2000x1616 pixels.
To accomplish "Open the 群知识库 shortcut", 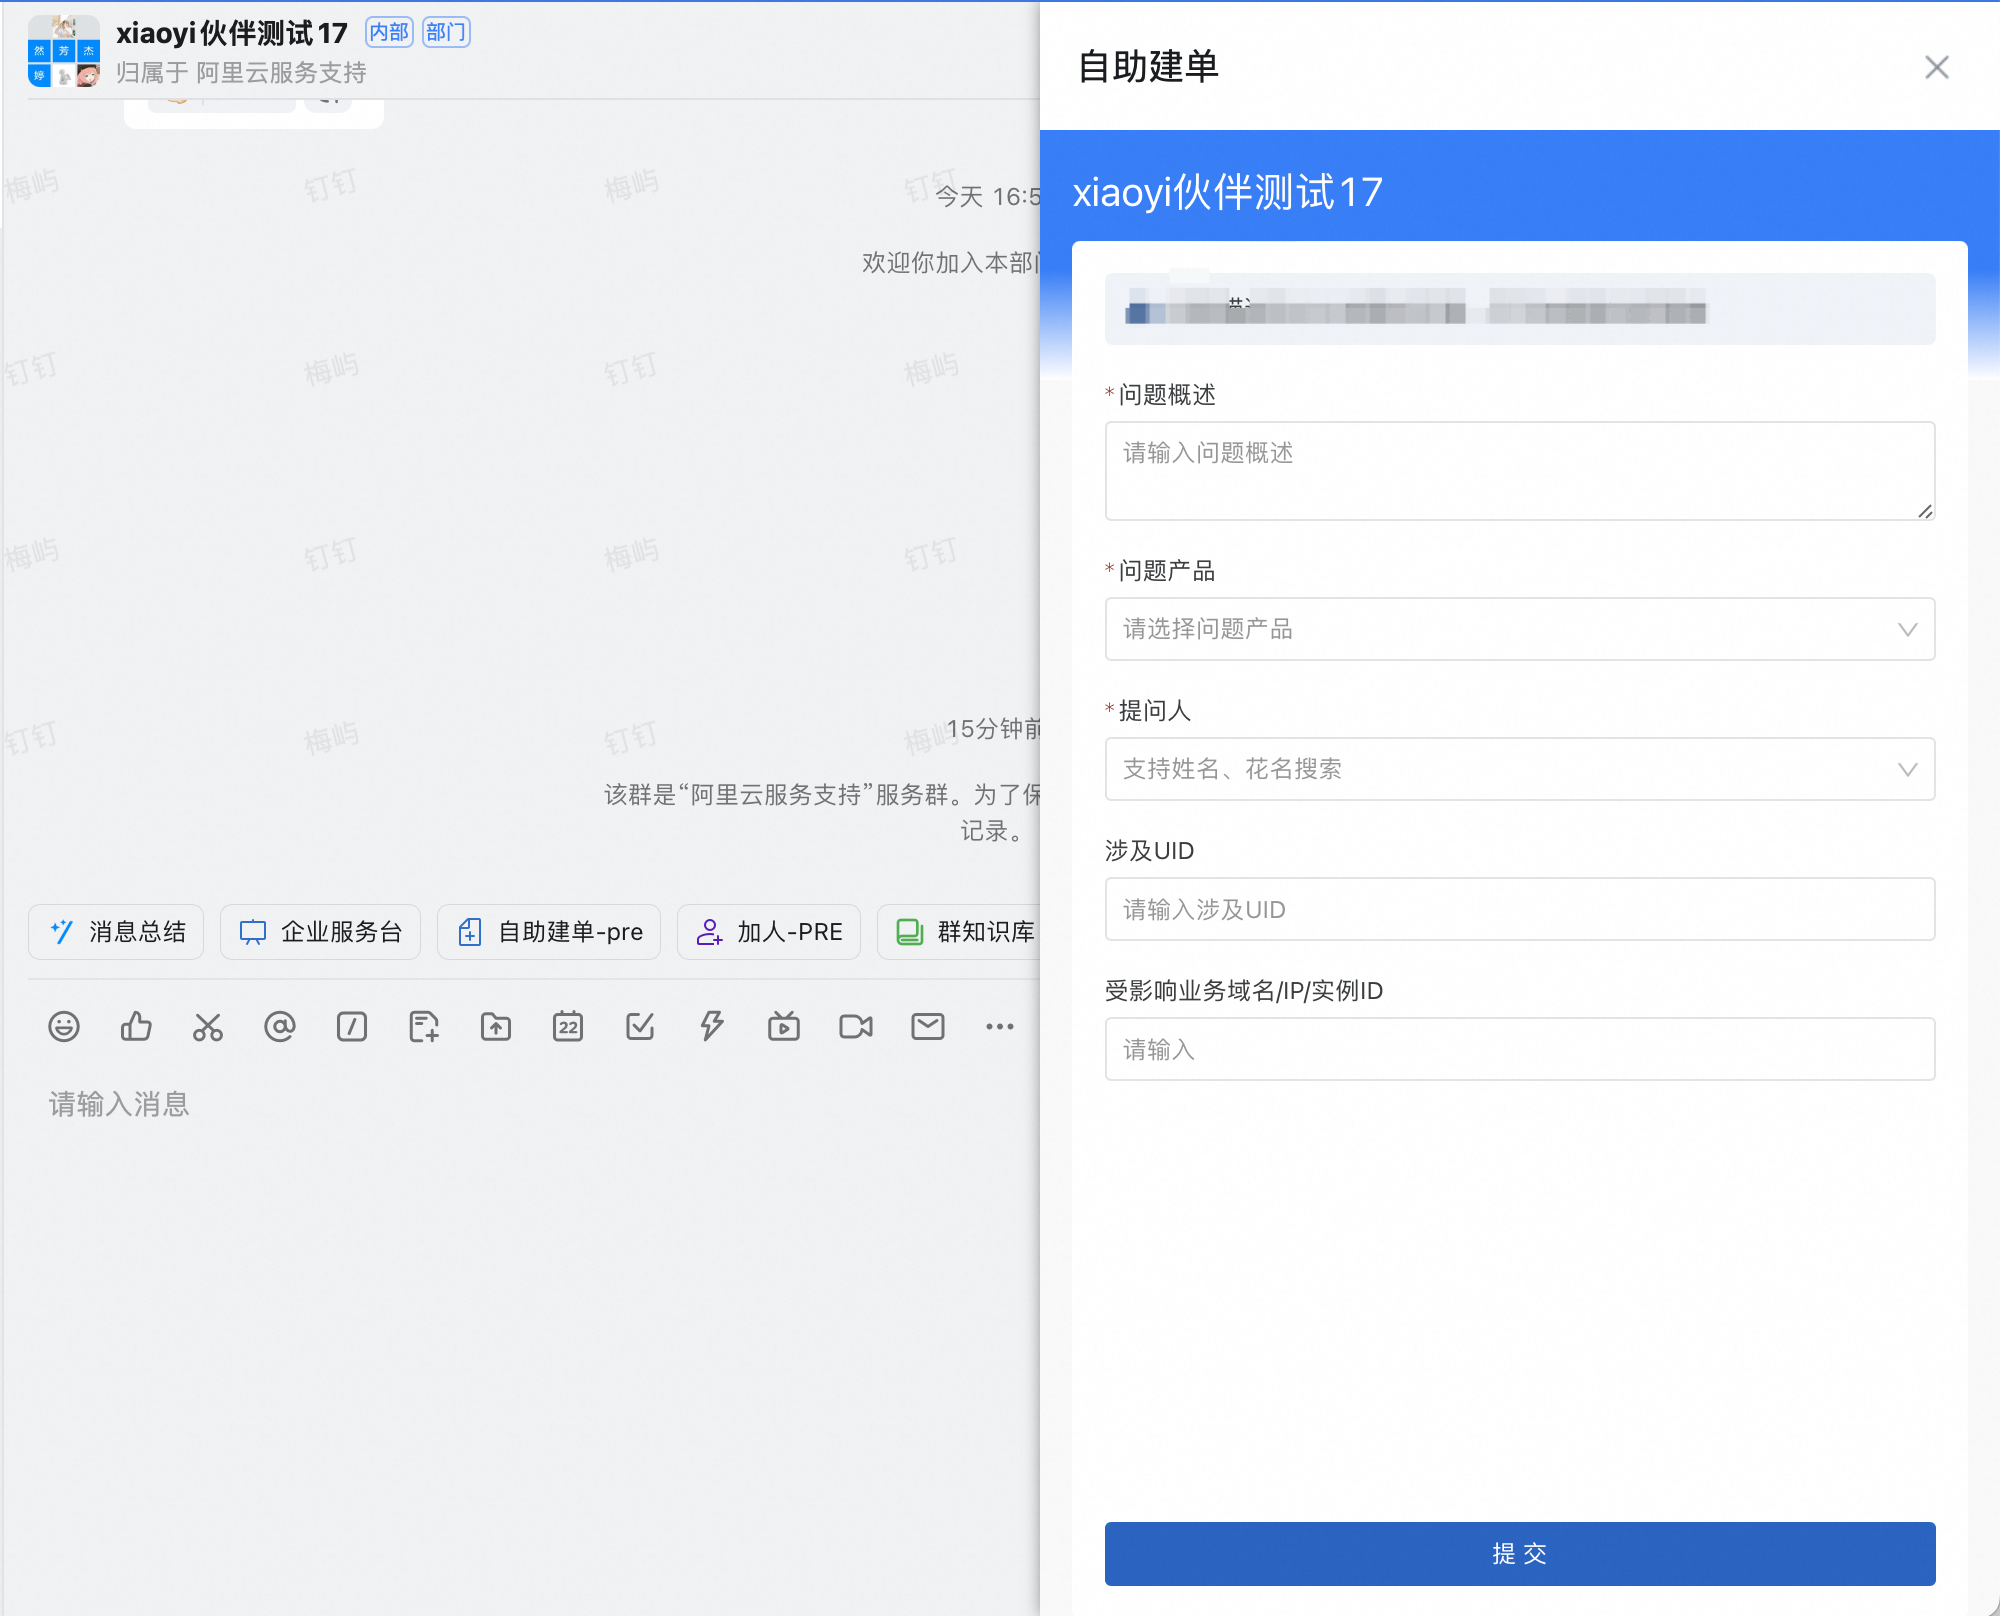I will click(960, 932).
